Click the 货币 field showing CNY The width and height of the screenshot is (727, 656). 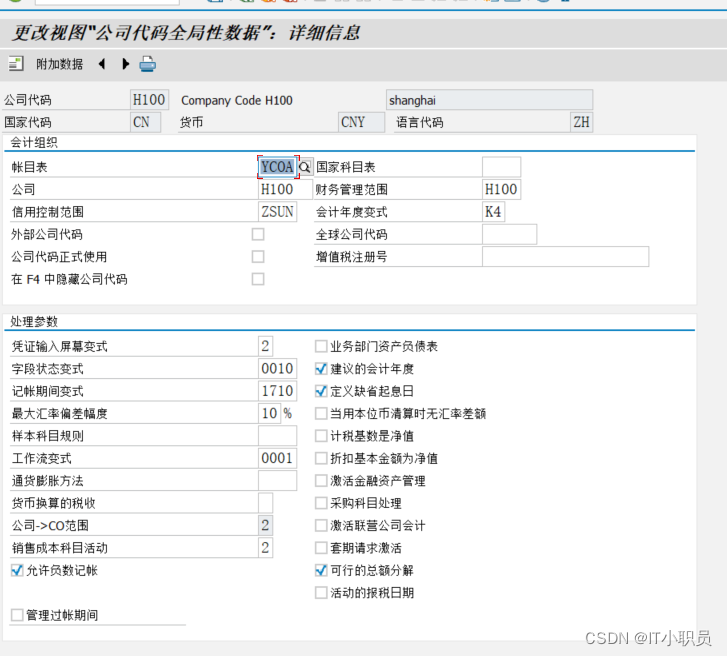pyautogui.click(x=361, y=122)
